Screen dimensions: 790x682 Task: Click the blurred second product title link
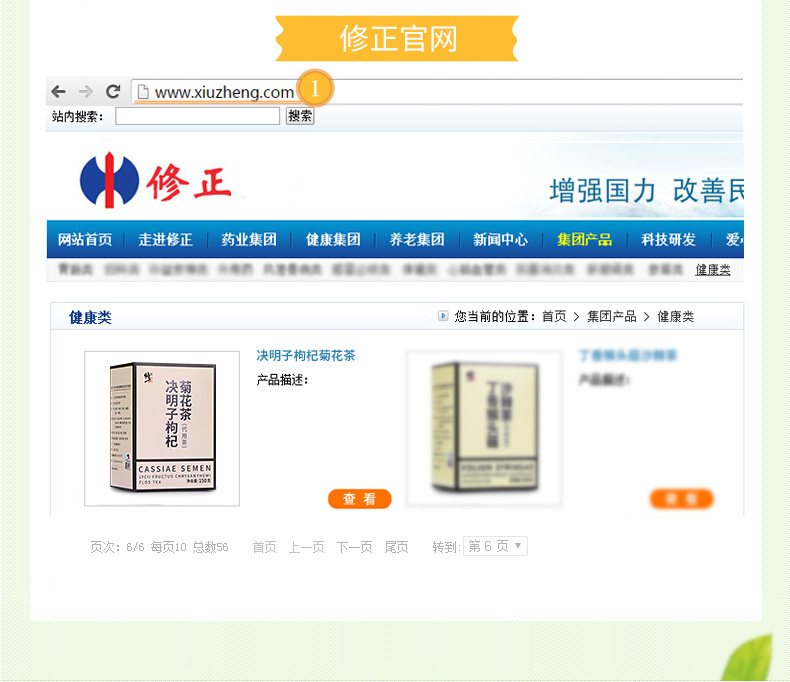click(628, 356)
